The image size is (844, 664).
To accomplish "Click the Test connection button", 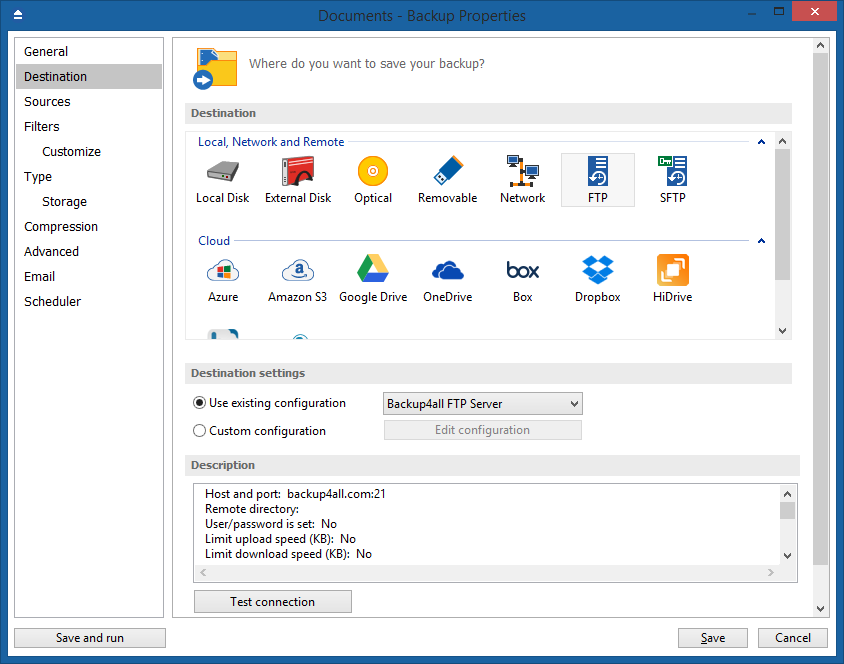I will tap(272, 602).
